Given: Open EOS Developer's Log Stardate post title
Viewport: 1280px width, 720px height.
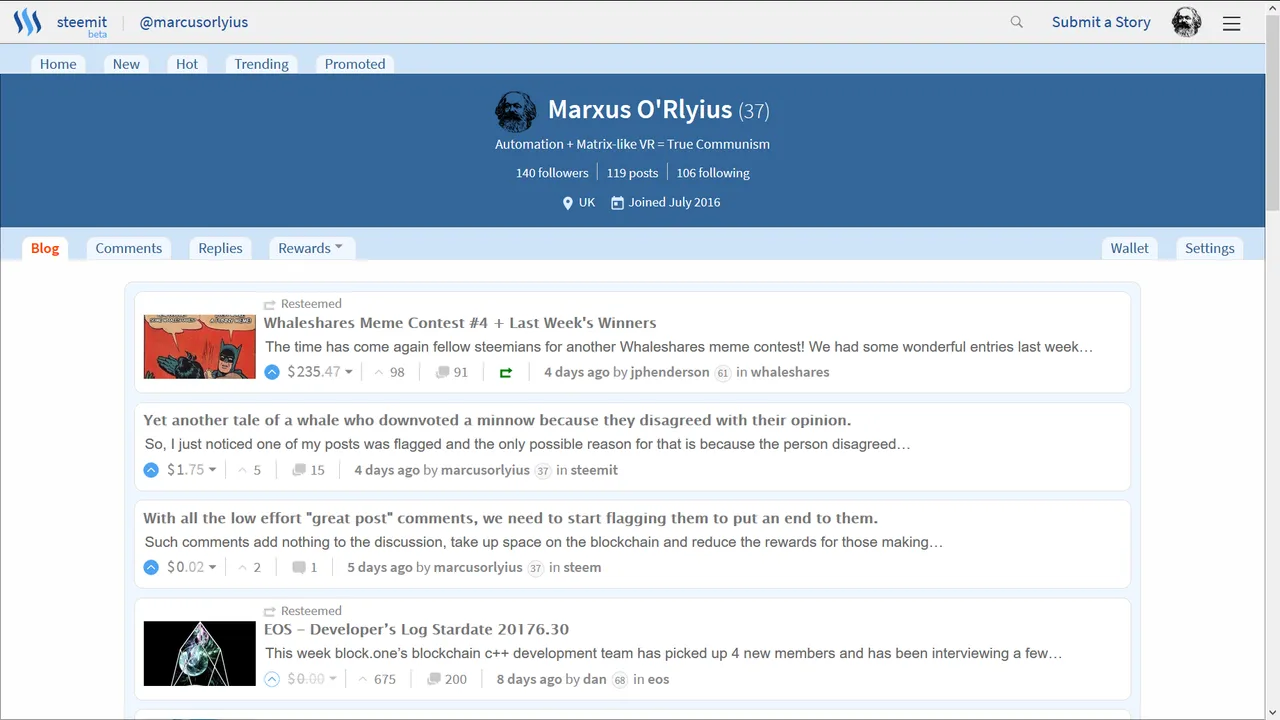Looking at the screenshot, I should click(416, 629).
